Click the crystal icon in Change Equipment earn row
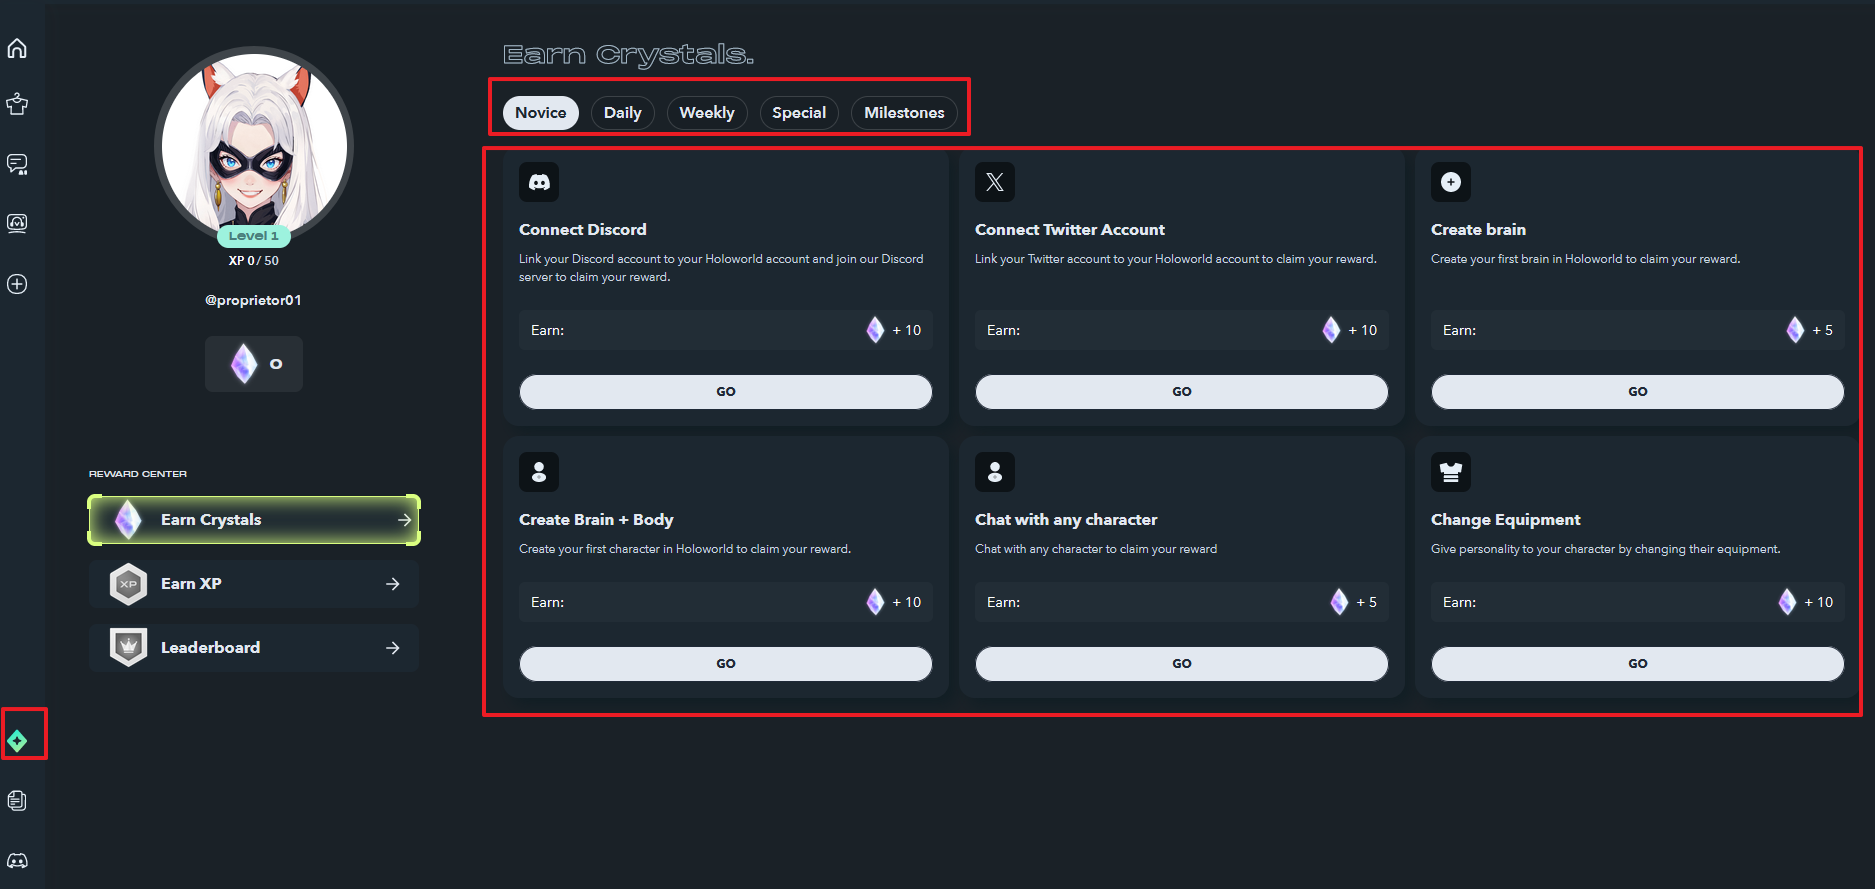 1787,602
